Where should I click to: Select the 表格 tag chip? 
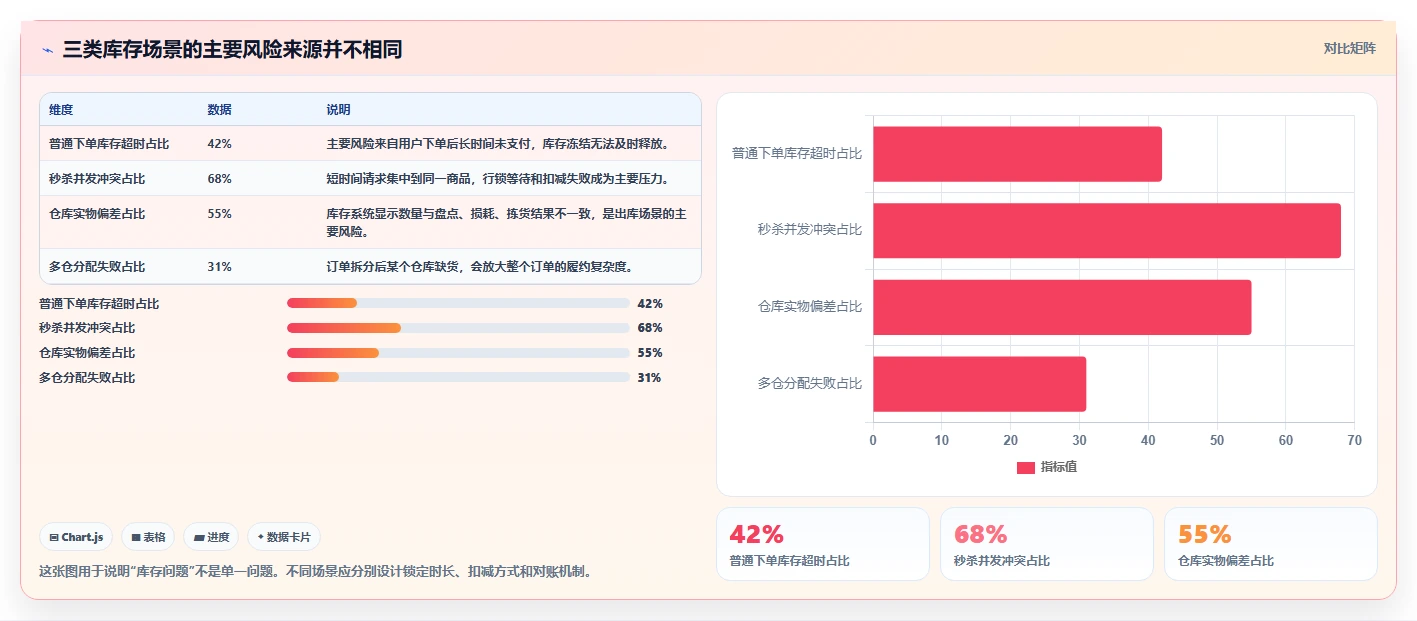point(148,537)
